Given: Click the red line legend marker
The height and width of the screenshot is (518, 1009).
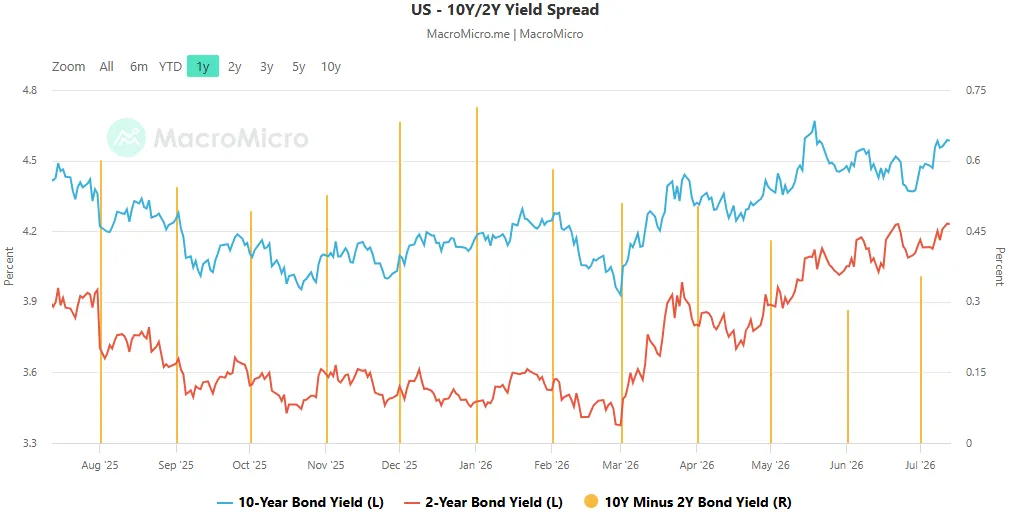Looking at the screenshot, I should coord(412,503).
